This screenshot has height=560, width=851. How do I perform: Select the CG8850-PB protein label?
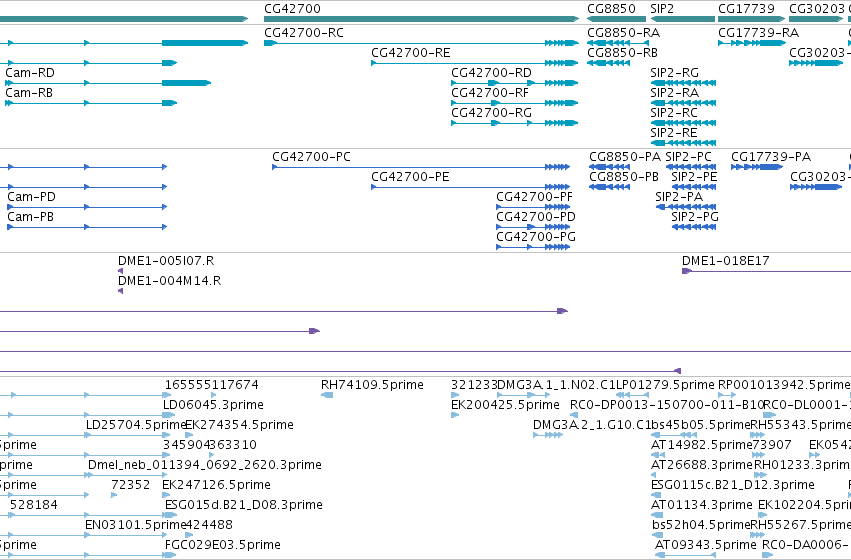[x=624, y=177]
